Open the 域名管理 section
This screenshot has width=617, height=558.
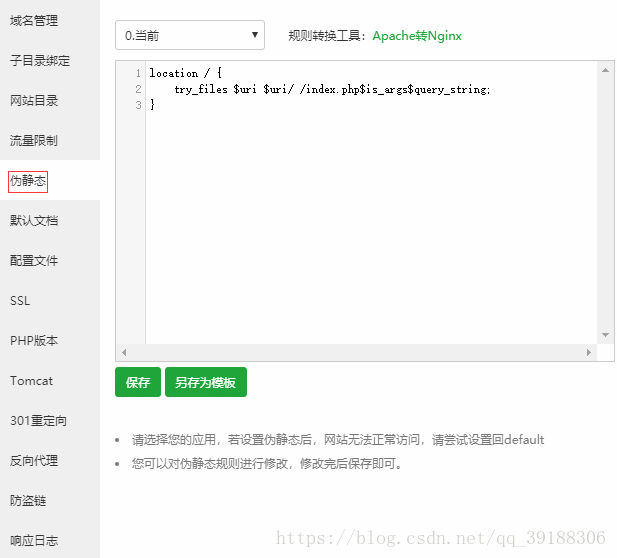click(34, 20)
